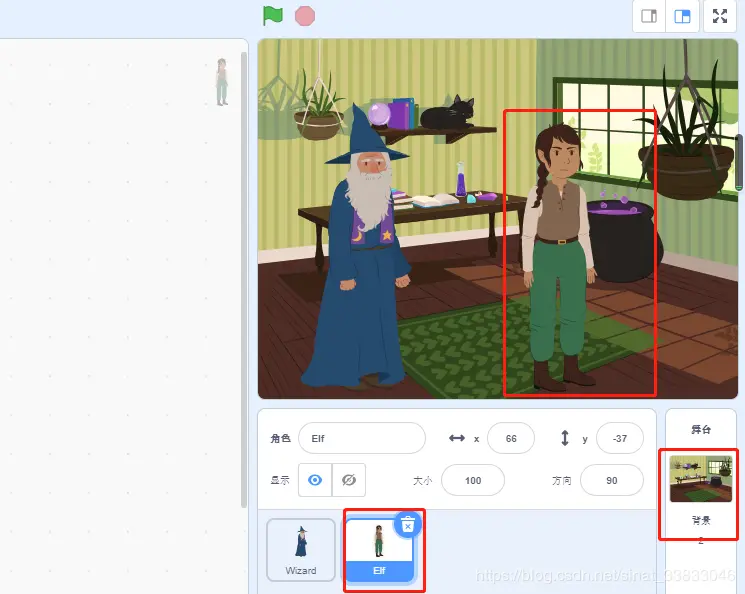Click the faint Elf watermark in code area
The image size is (745, 594).
click(x=222, y=82)
